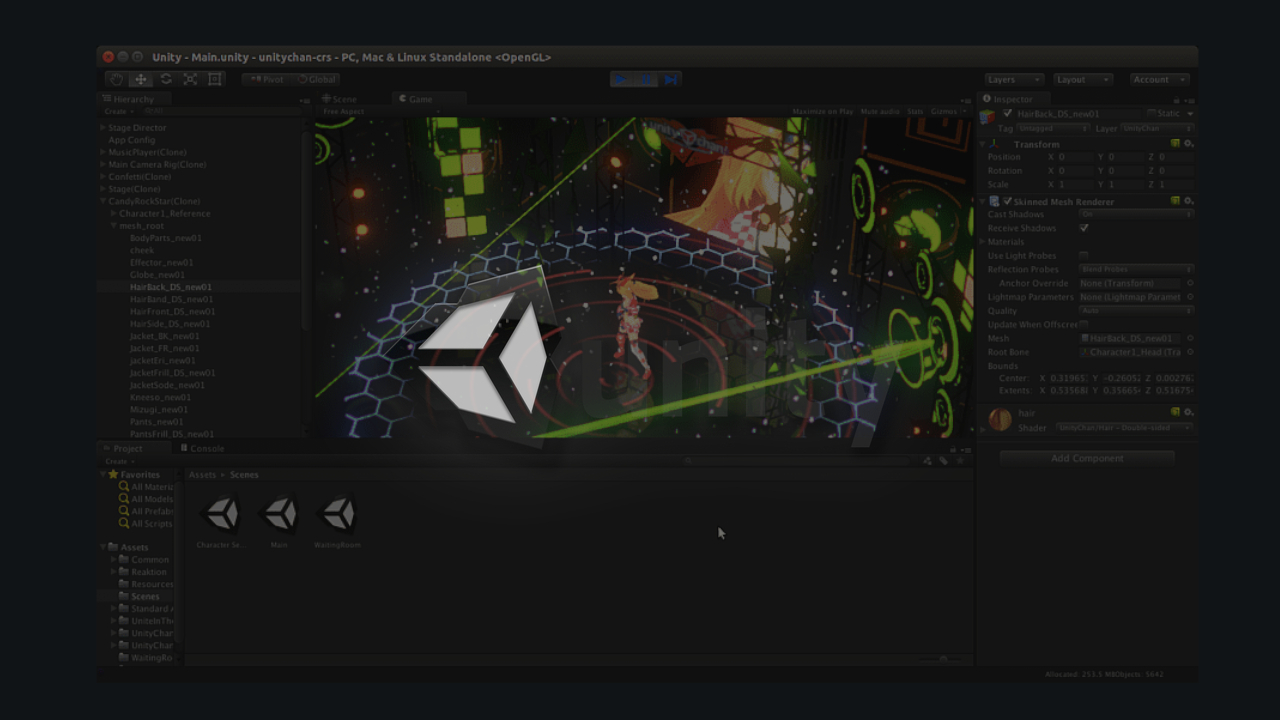The image size is (1280, 720).
Task: Select the Rotate tool
Action: [165, 78]
